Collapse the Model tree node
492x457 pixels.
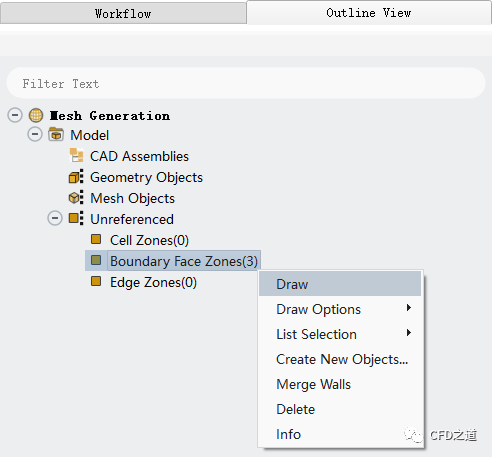tap(35, 134)
